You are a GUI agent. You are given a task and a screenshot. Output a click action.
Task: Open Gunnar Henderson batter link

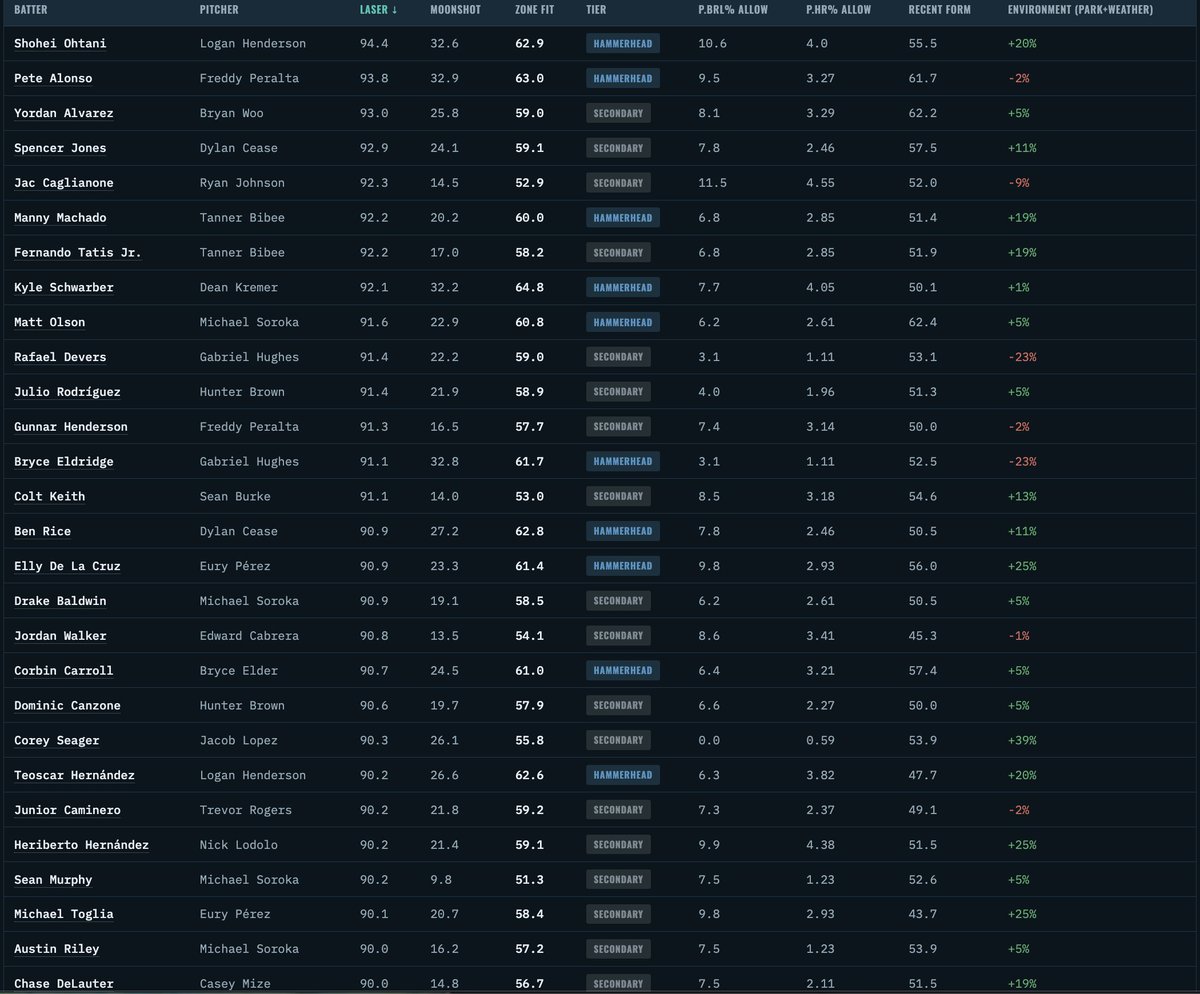71,427
